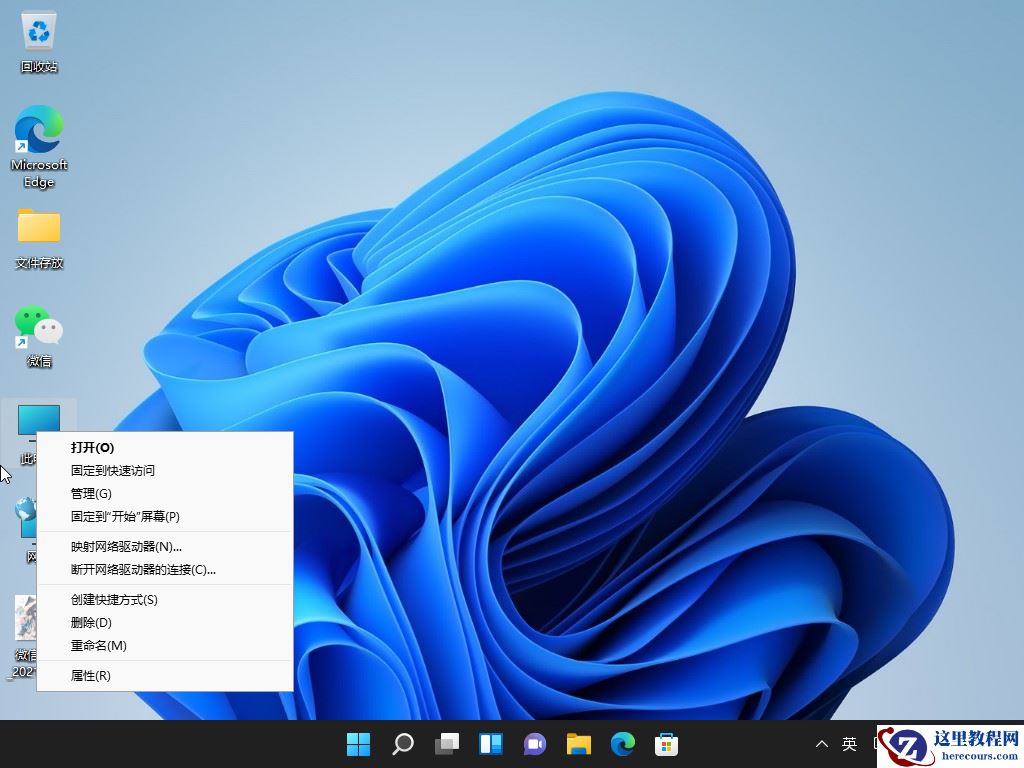
Task: Click the 英 input language indicator
Action: coord(849,744)
